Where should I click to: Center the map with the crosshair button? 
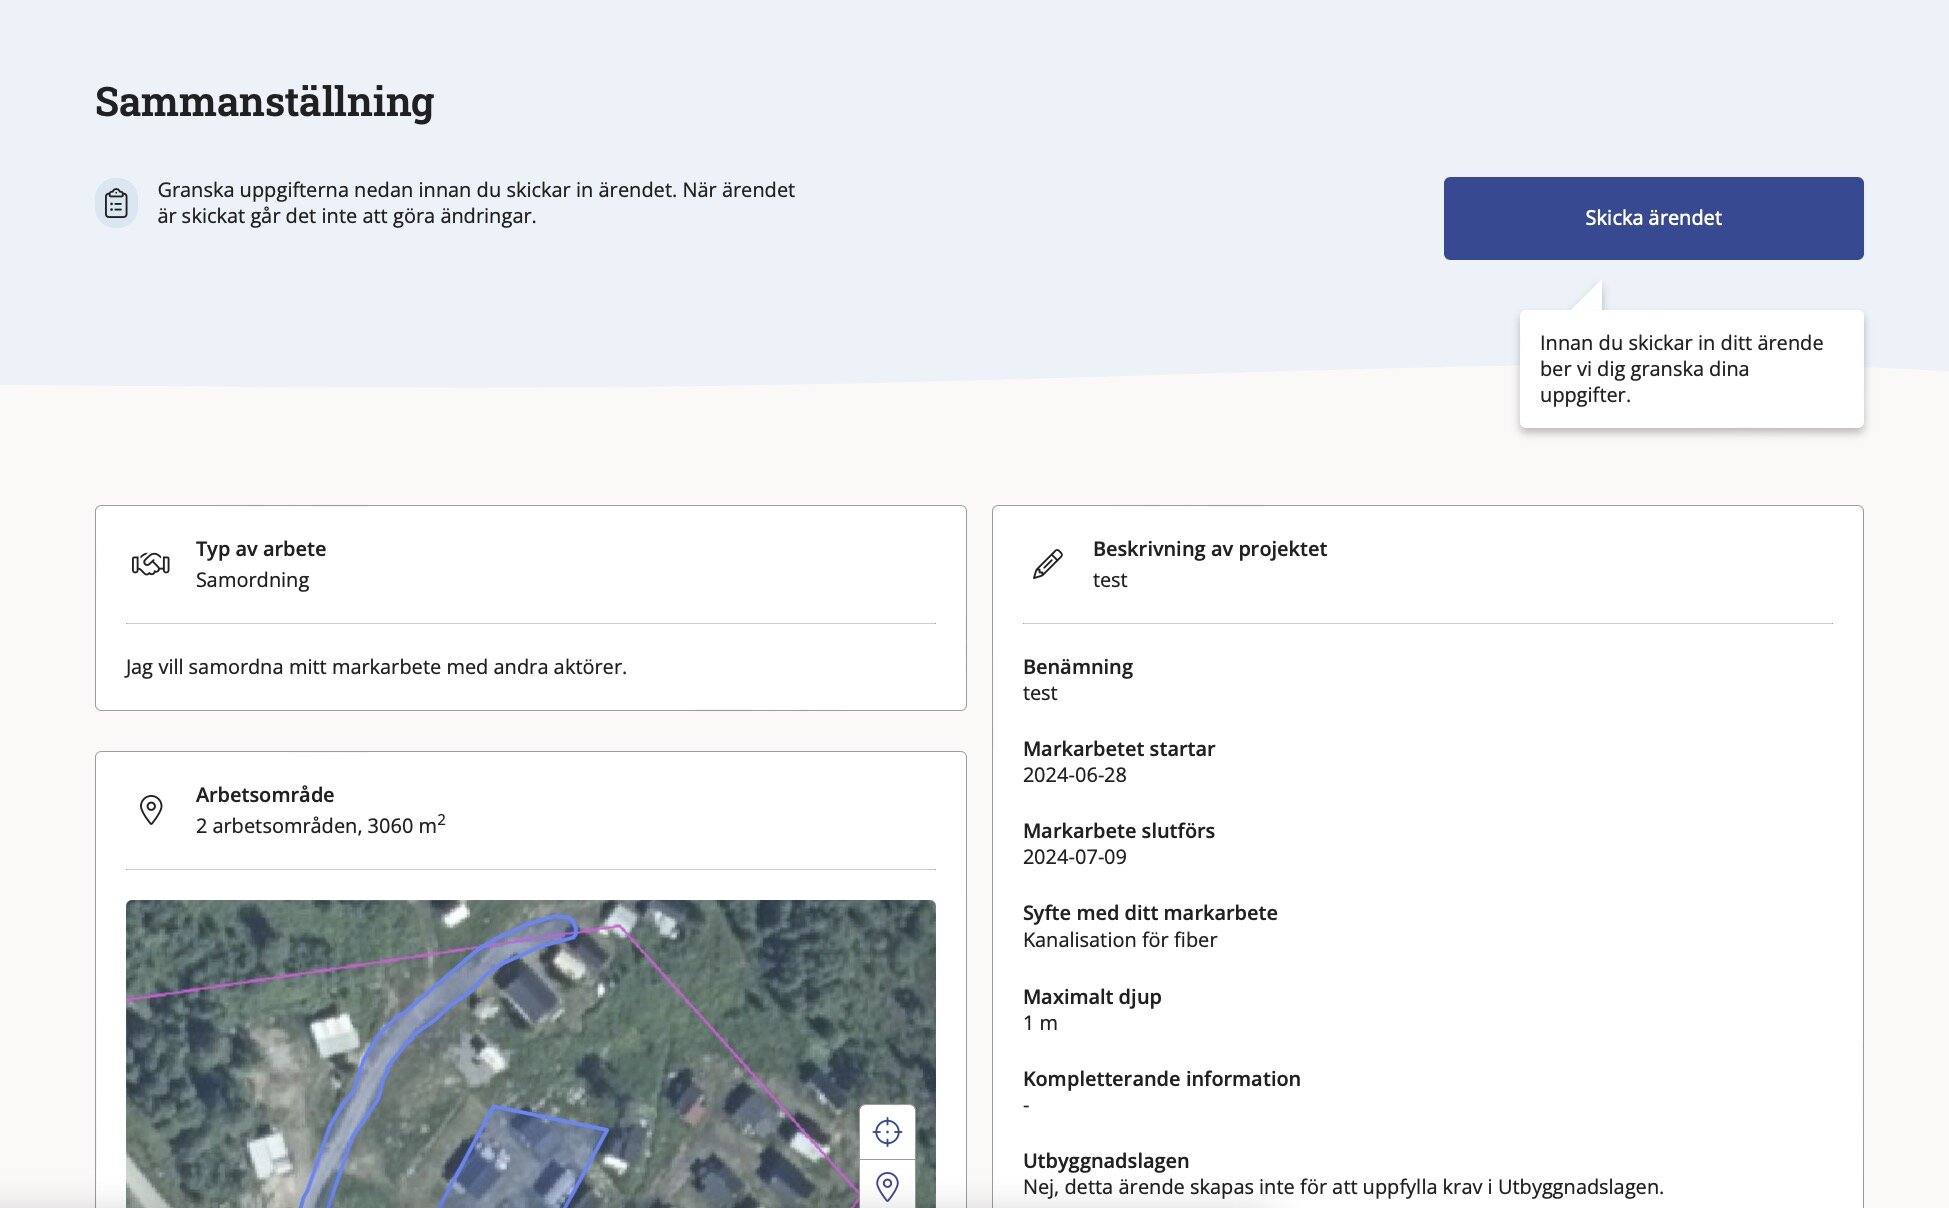point(887,1132)
